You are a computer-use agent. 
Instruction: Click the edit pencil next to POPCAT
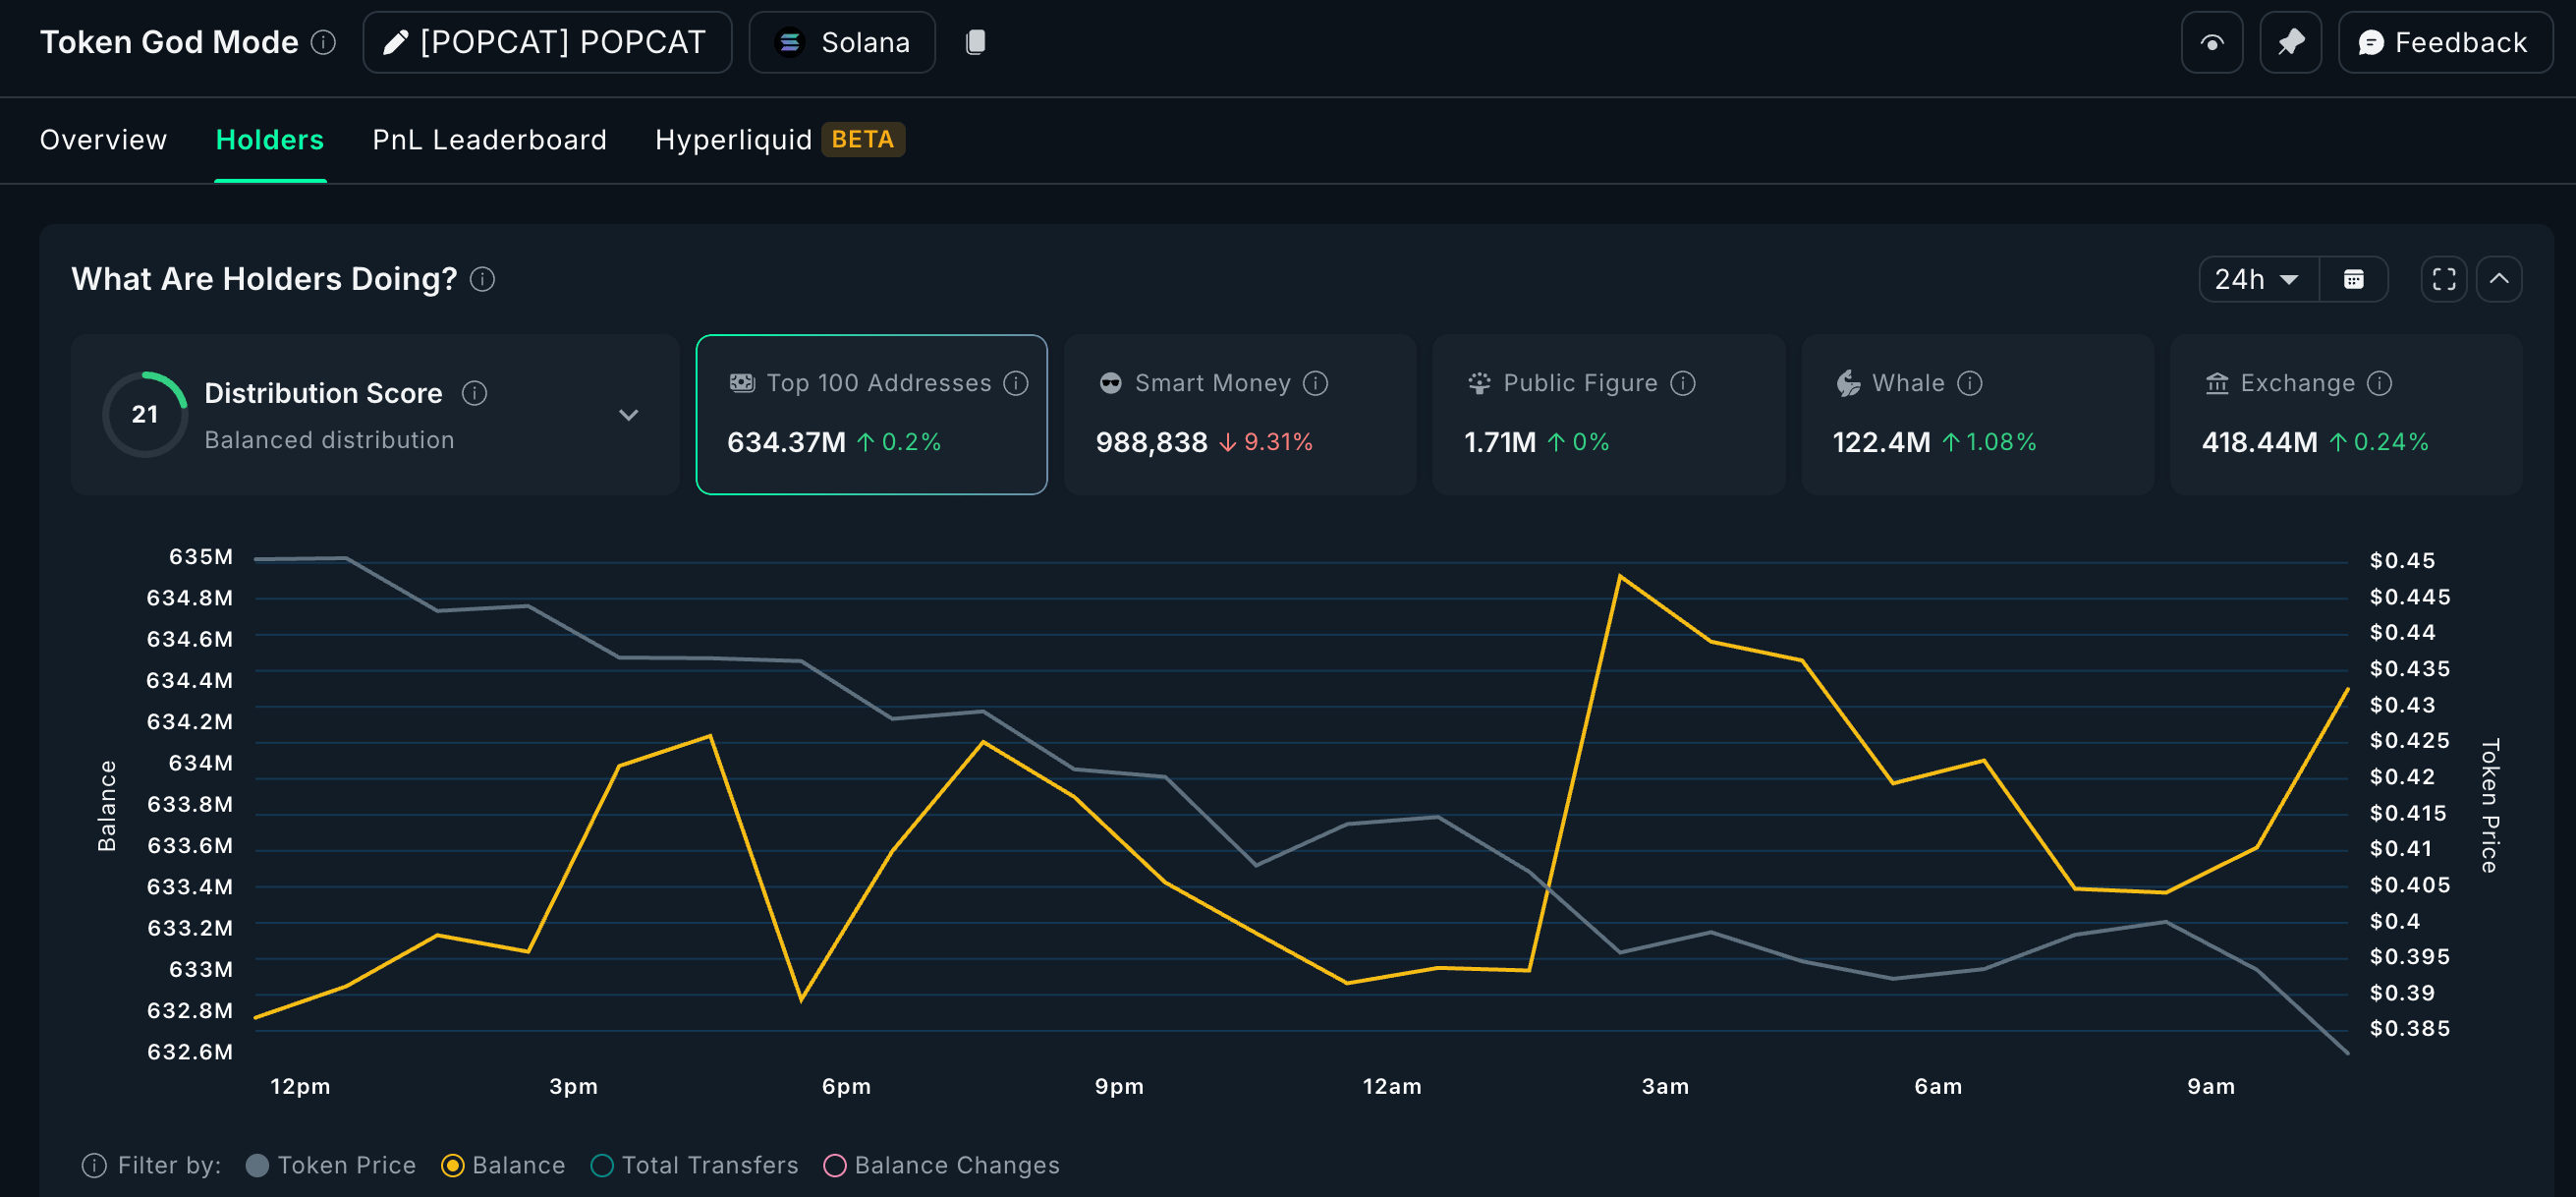(x=395, y=41)
